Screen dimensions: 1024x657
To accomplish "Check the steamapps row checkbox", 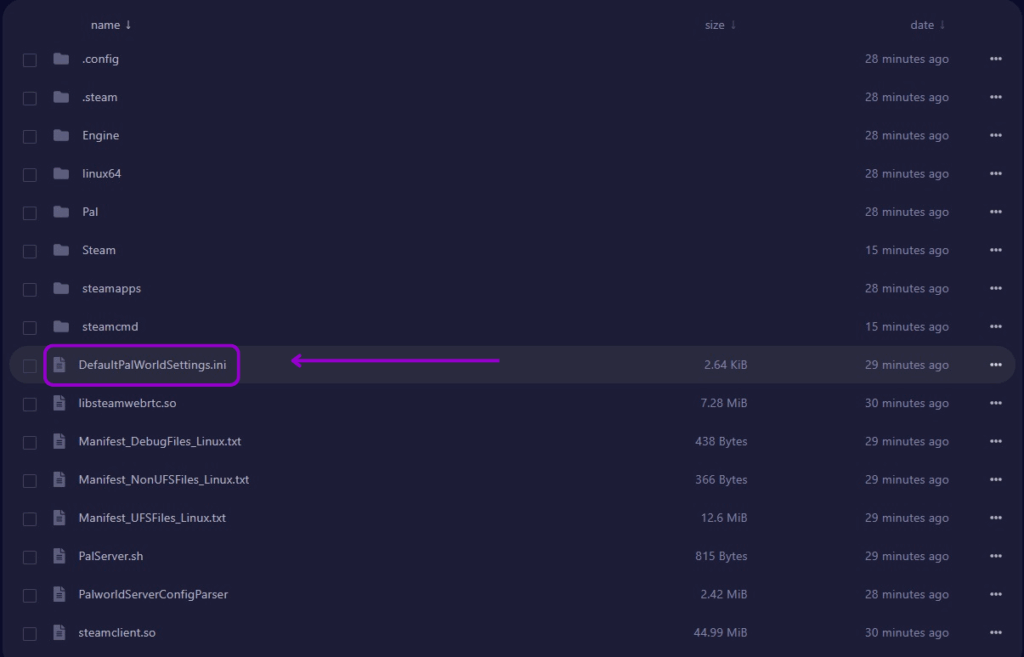I will click(29, 289).
